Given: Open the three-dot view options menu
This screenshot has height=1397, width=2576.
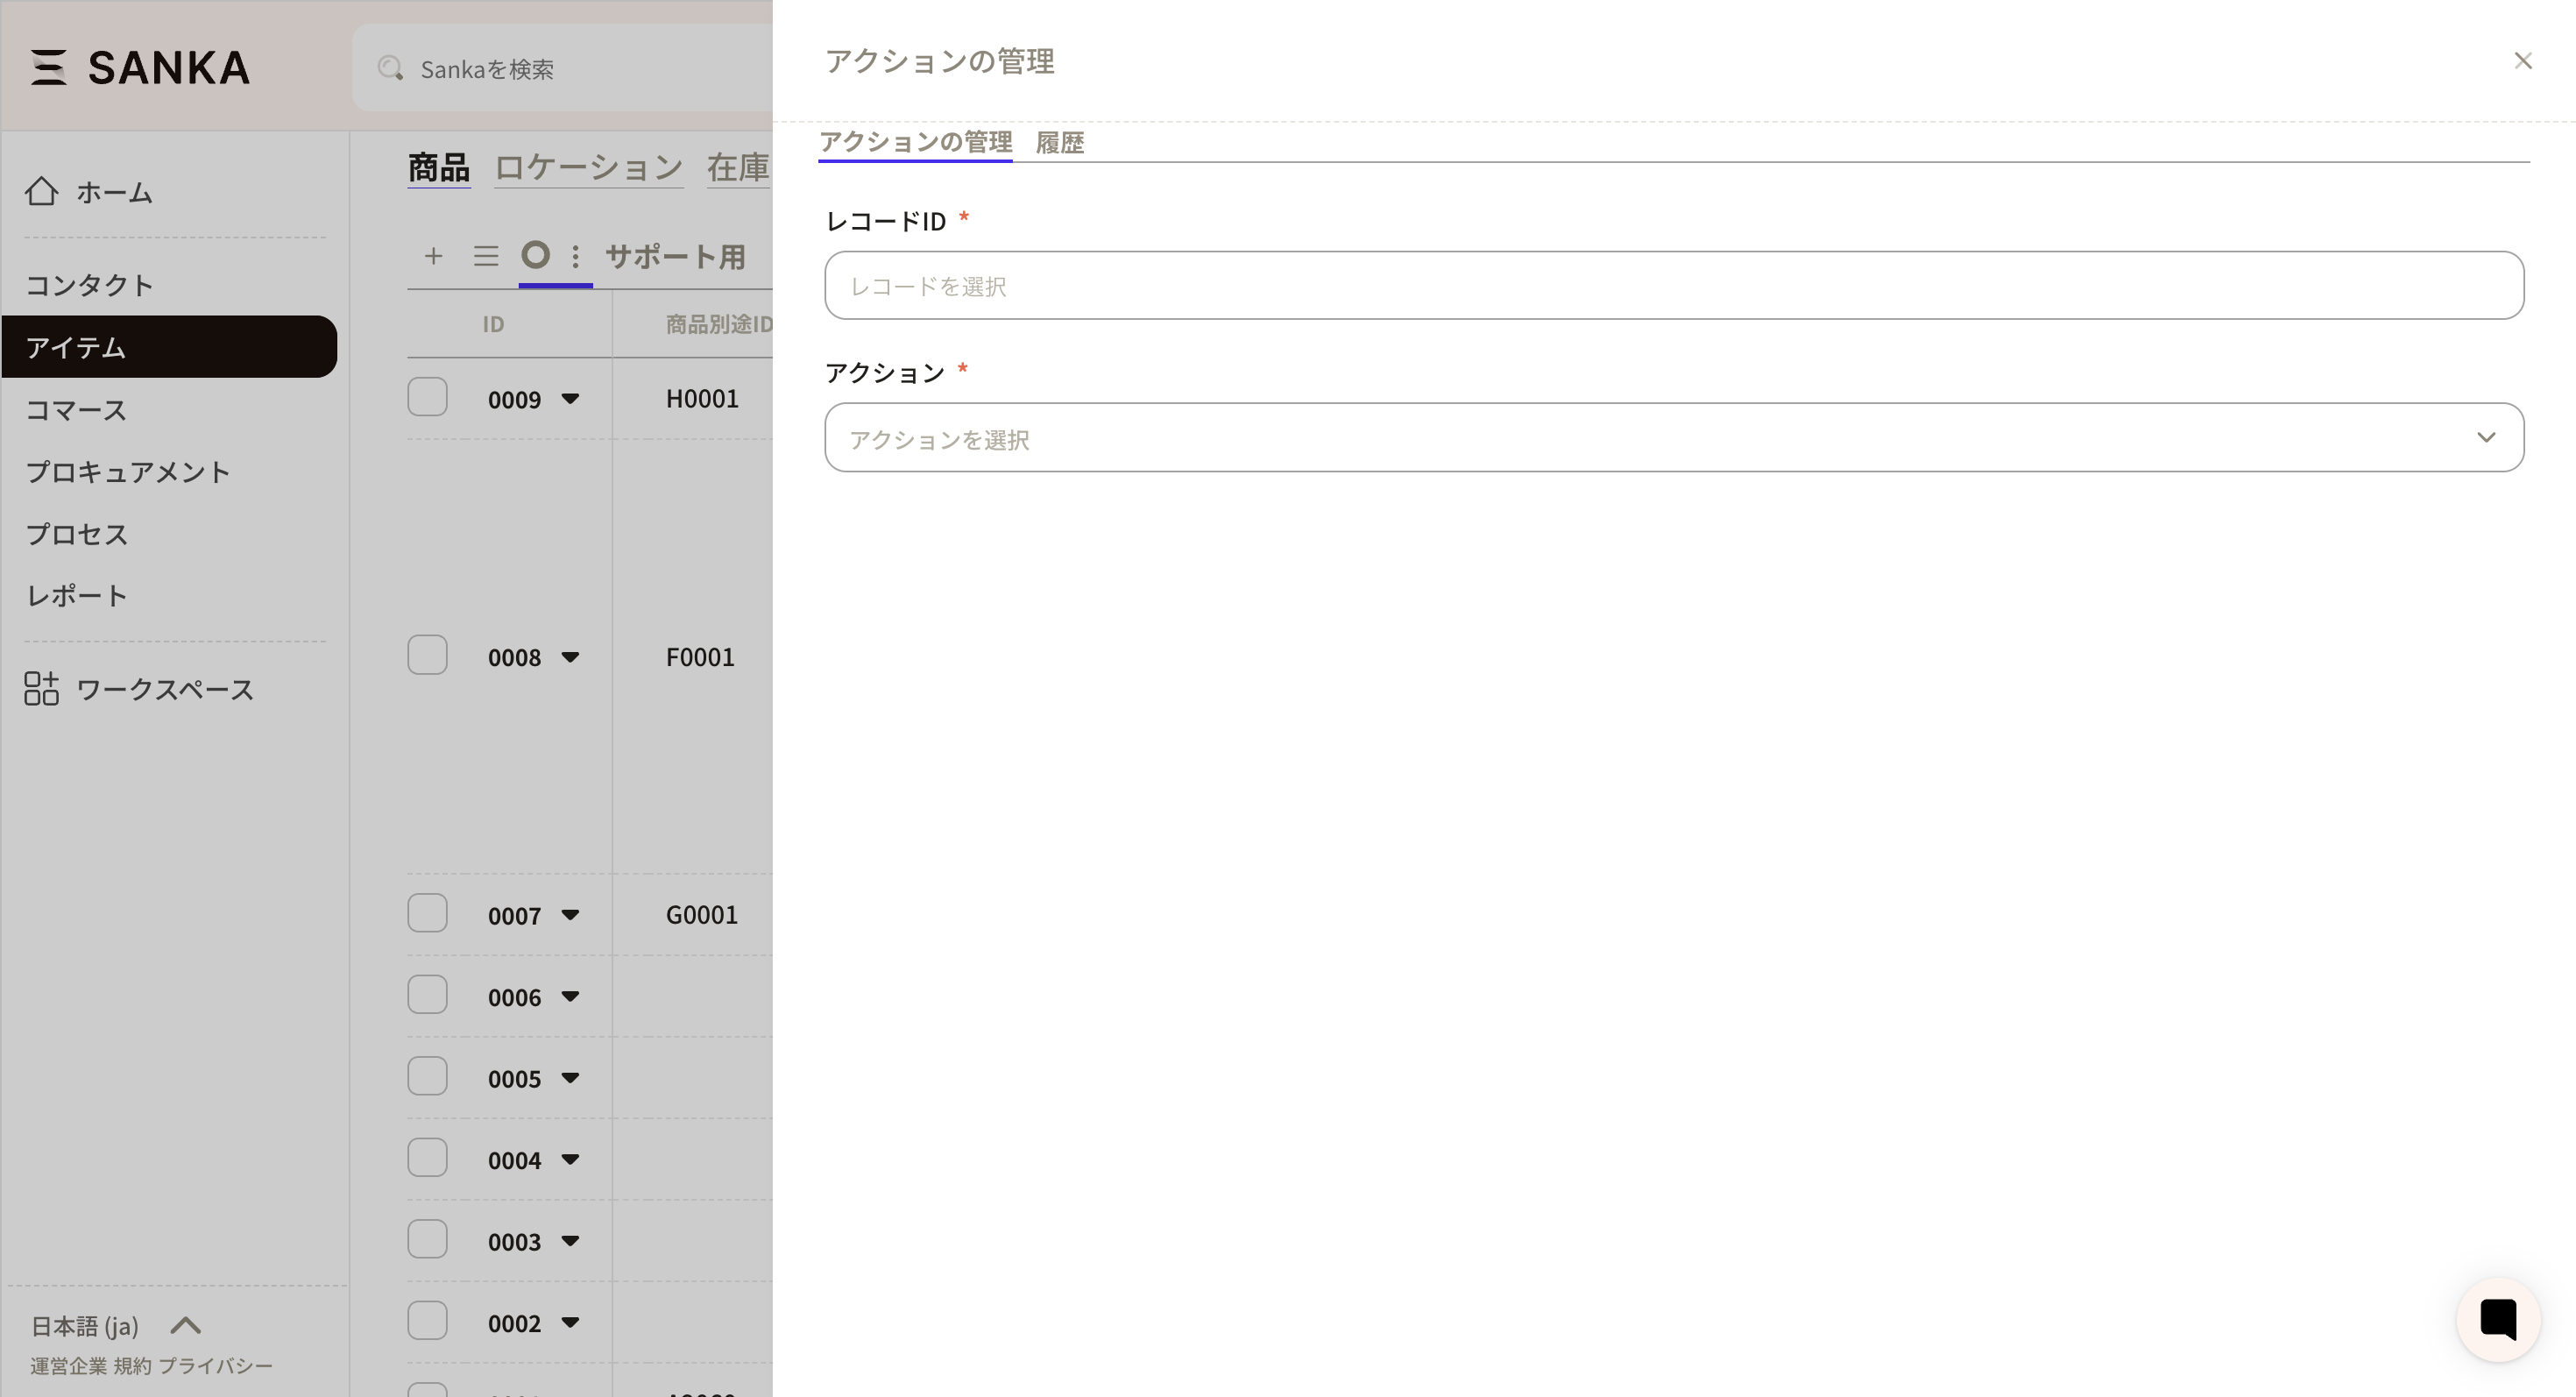Looking at the screenshot, I should [575, 256].
